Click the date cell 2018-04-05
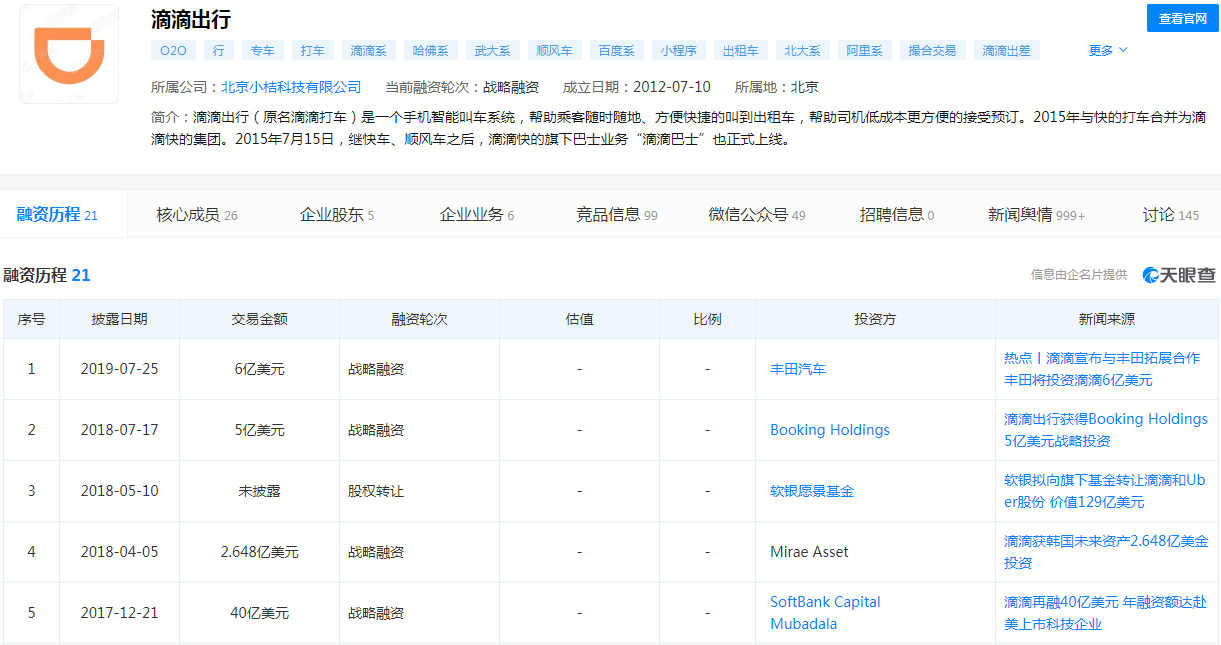1221x645 pixels. click(119, 552)
